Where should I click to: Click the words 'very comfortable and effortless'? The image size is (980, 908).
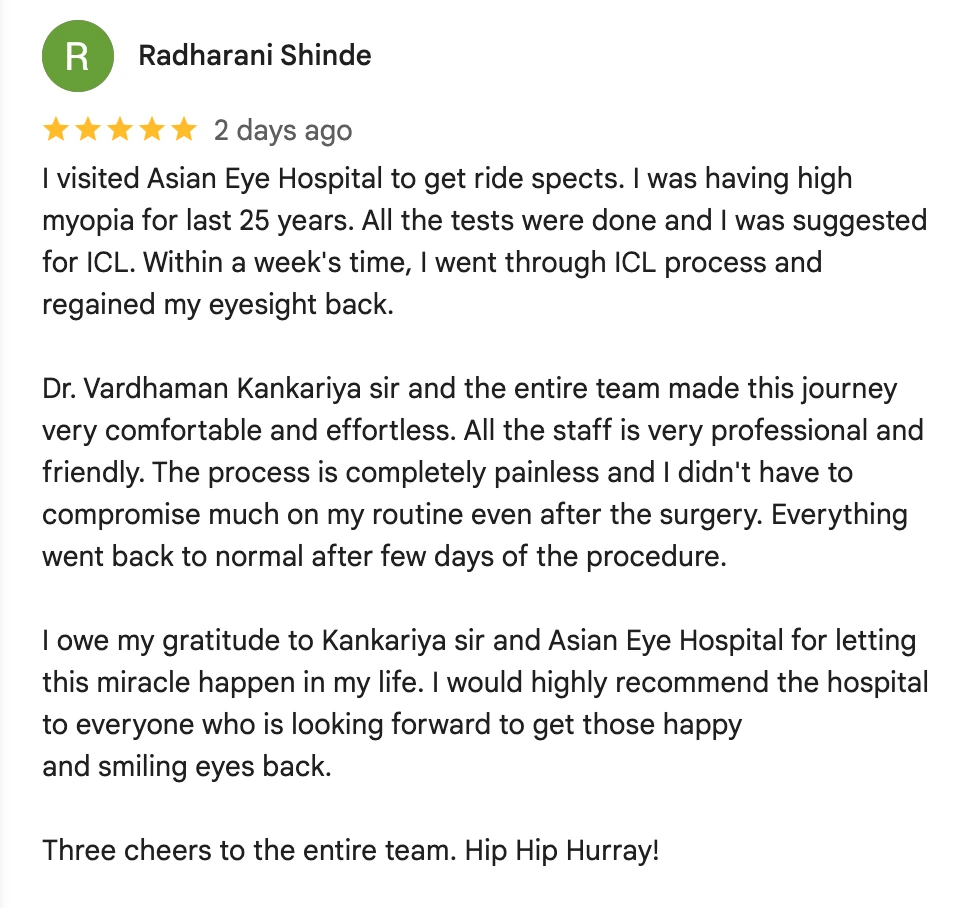249,431
